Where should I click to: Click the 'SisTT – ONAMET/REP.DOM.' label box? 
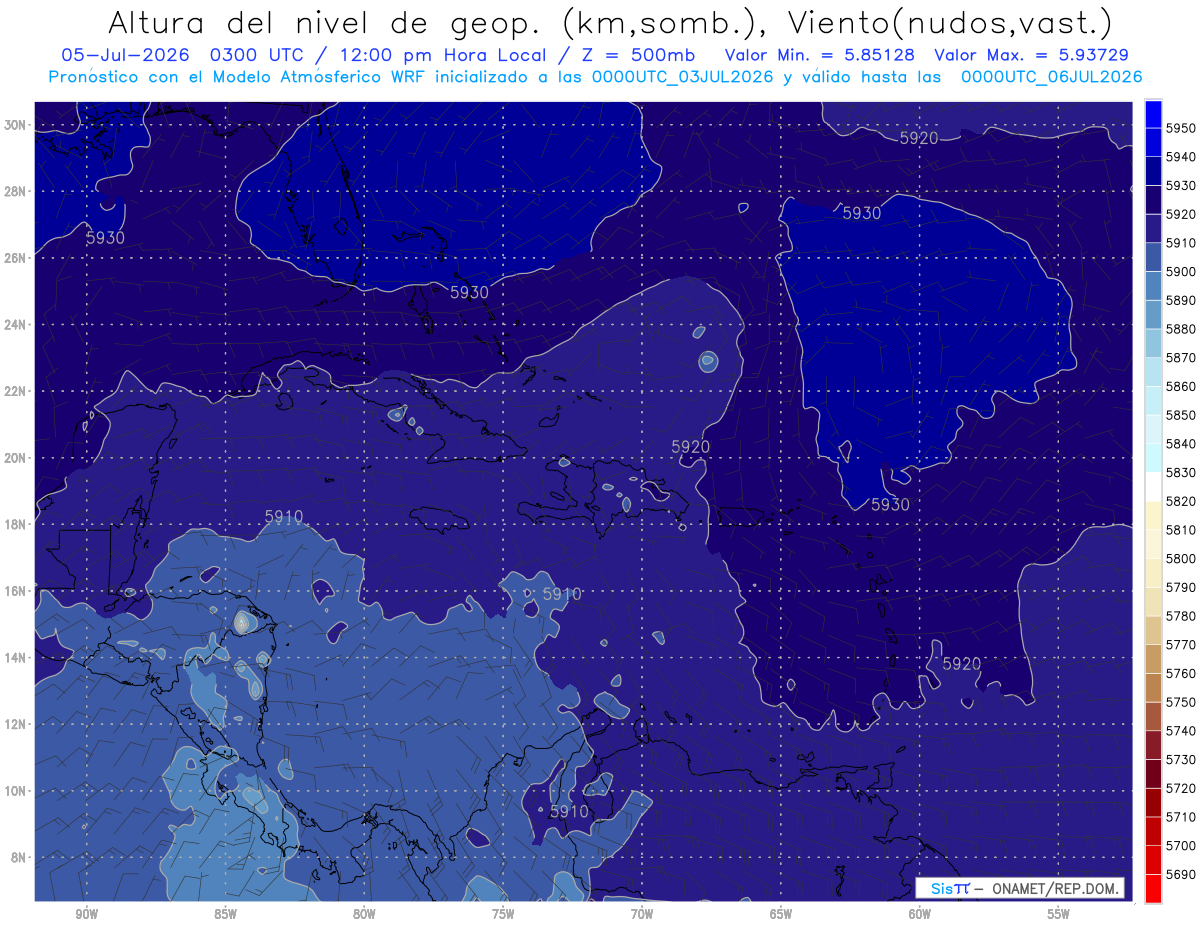(x=1021, y=888)
